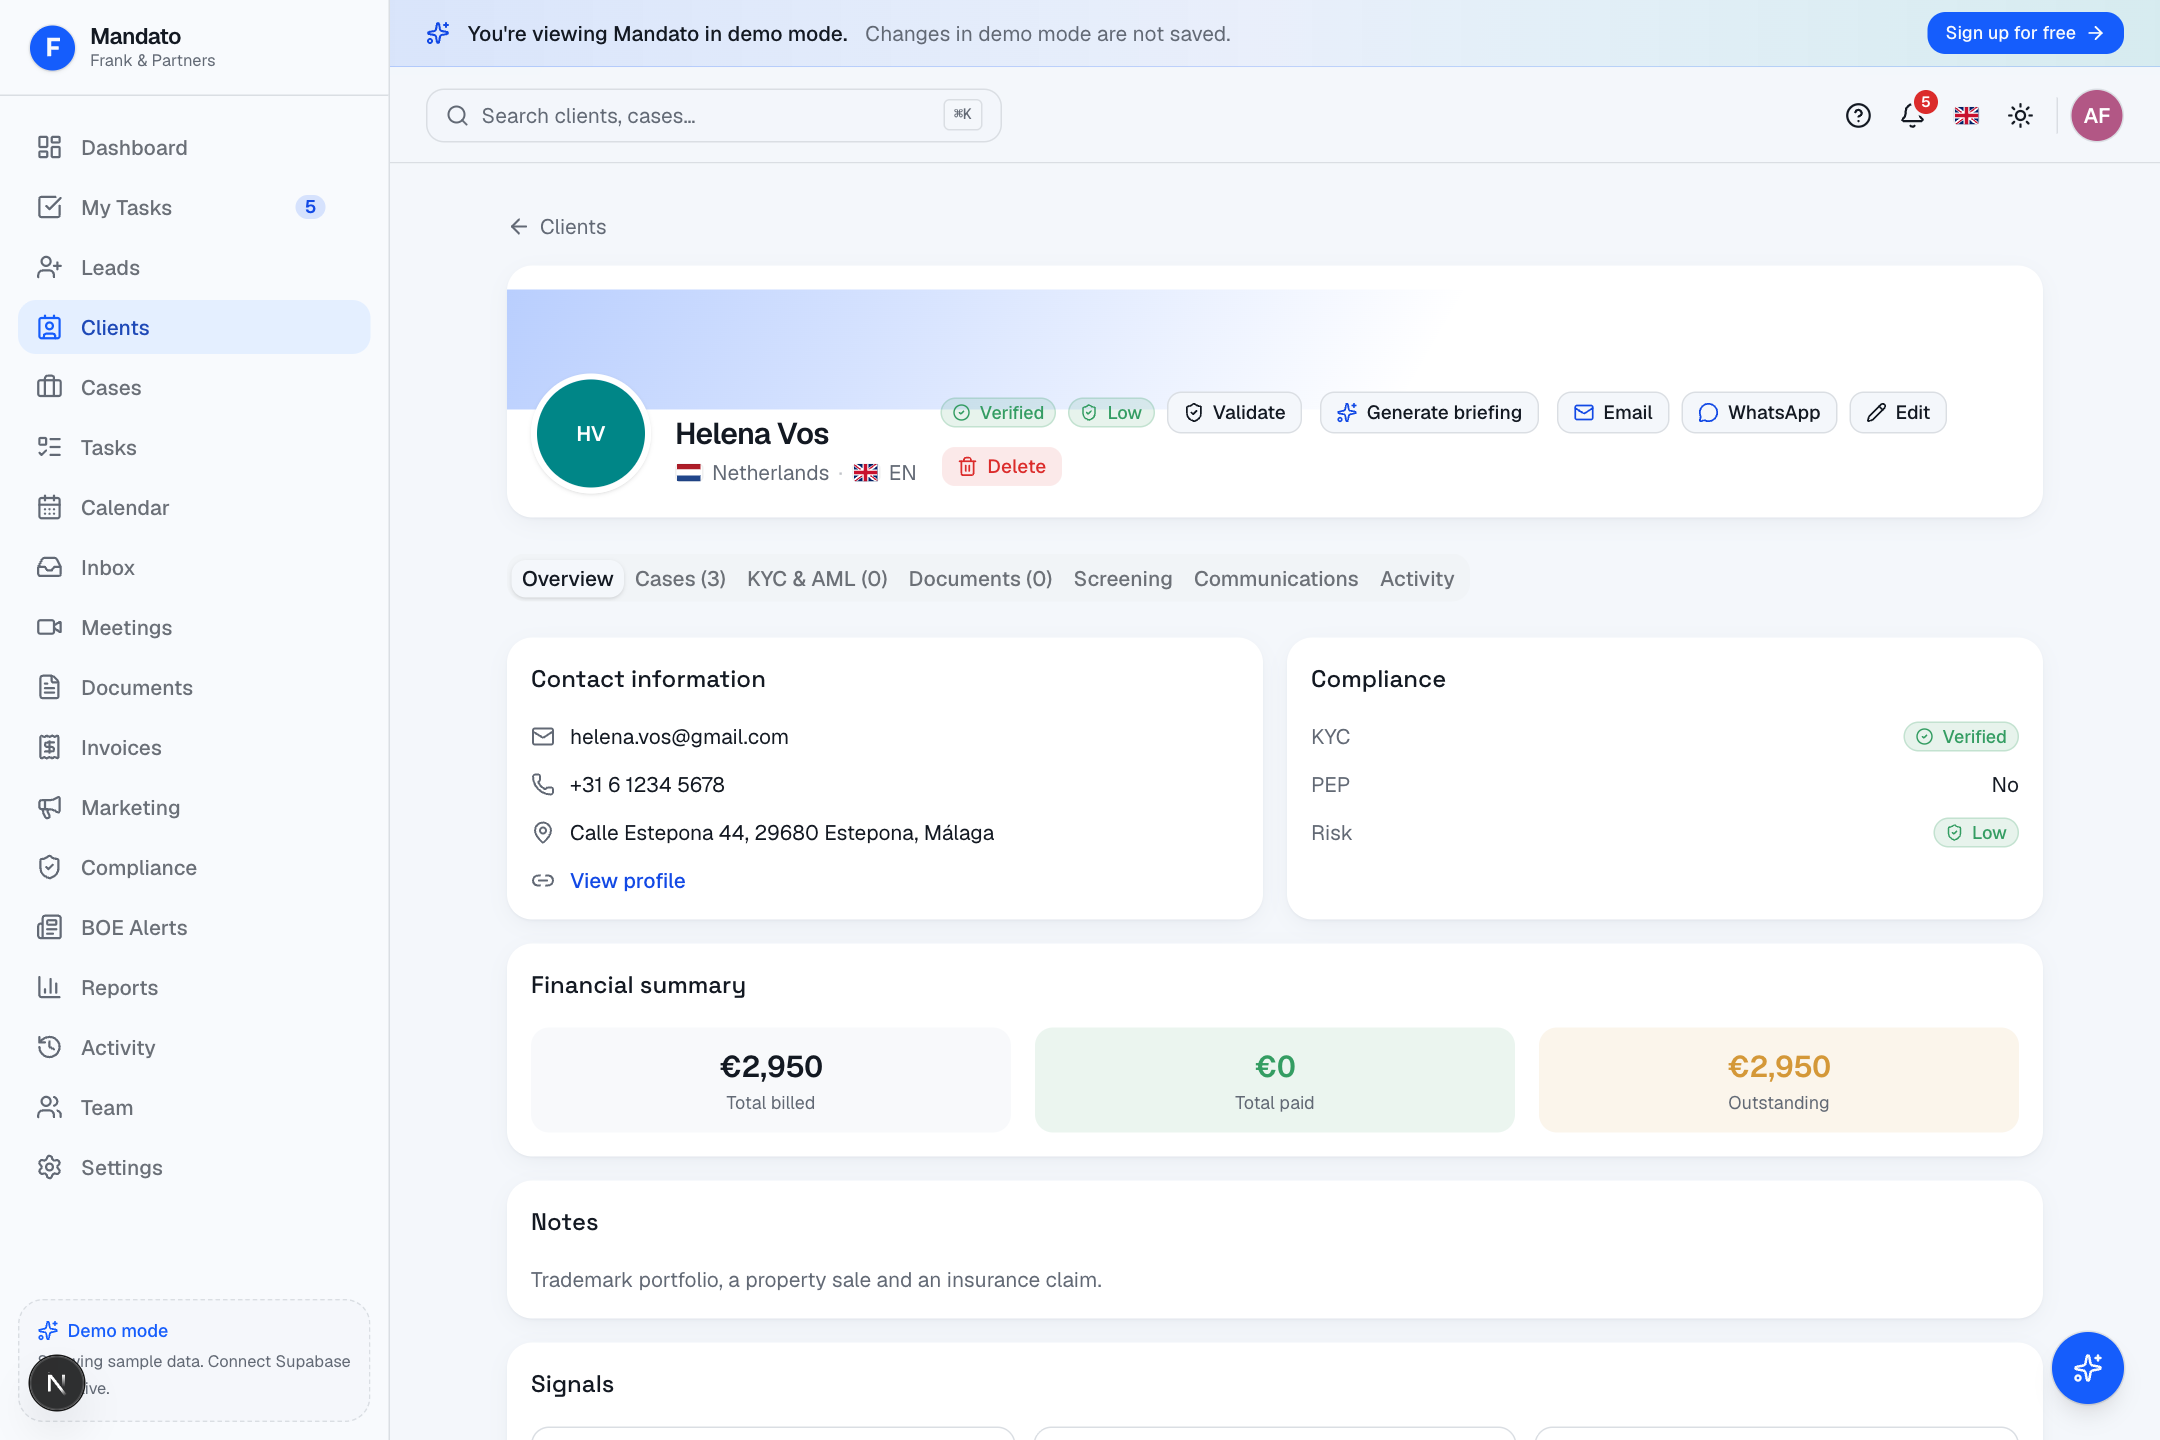Click the Netherlands country label
The image size is (2160, 1440).
point(770,472)
